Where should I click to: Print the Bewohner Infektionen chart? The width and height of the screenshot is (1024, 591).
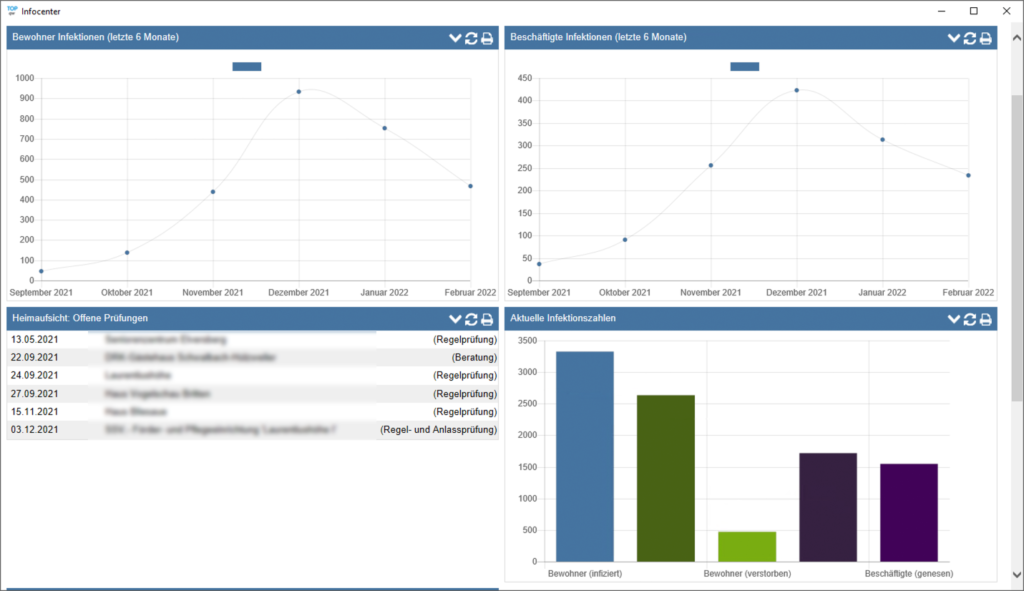(487, 38)
